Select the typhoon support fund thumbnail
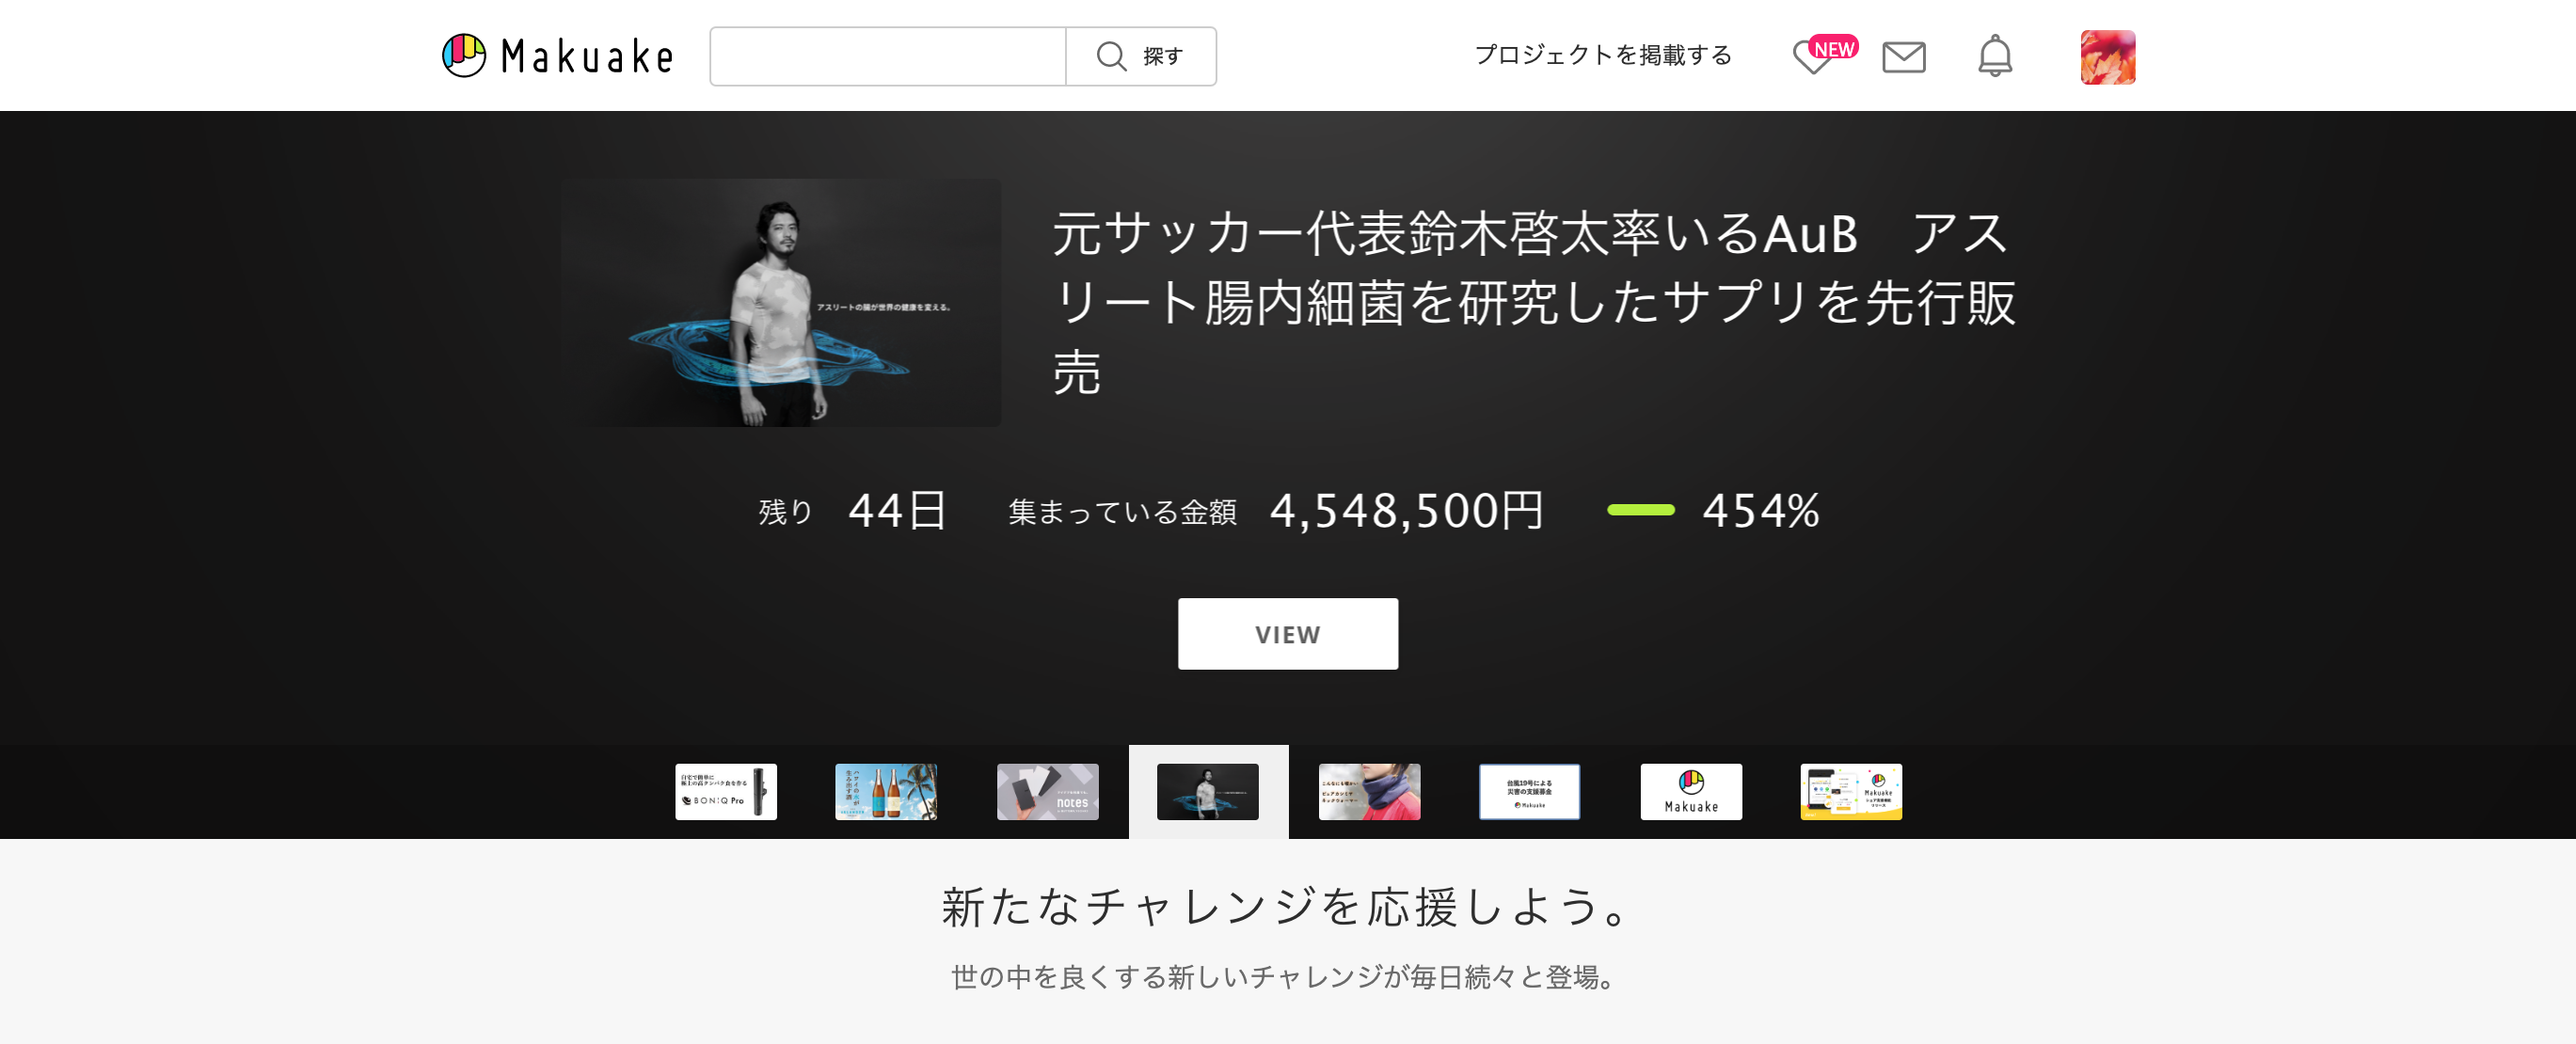 click(1529, 792)
